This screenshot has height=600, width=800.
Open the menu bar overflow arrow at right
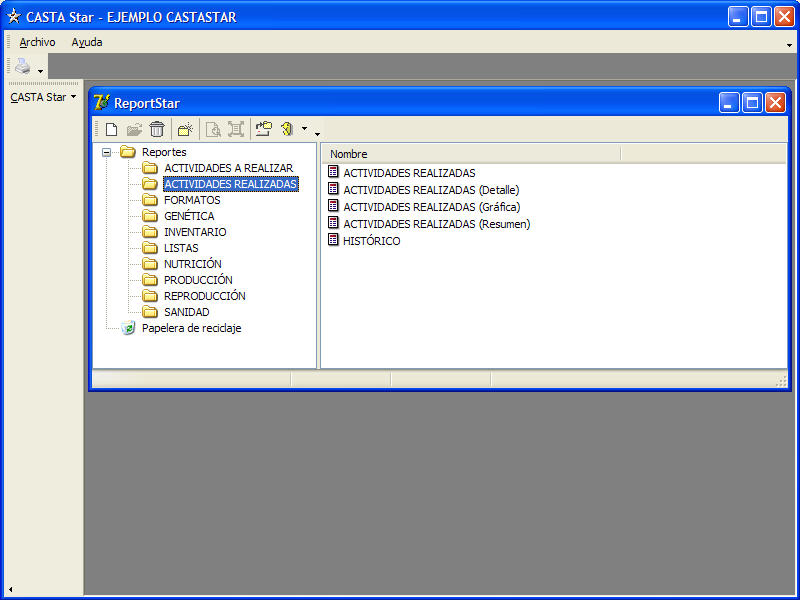pyautogui.click(x=789, y=45)
